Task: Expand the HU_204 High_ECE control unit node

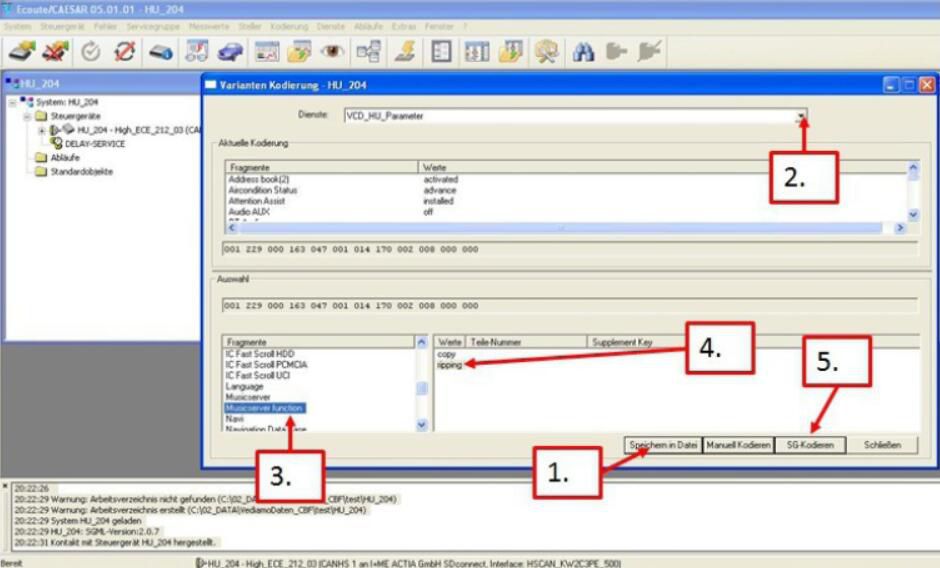Action: point(41,130)
